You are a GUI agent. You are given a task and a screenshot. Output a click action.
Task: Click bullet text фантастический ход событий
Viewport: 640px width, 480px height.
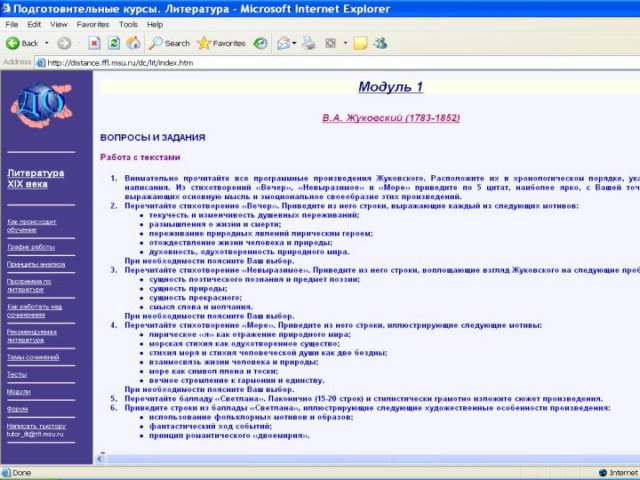coord(210,426)
